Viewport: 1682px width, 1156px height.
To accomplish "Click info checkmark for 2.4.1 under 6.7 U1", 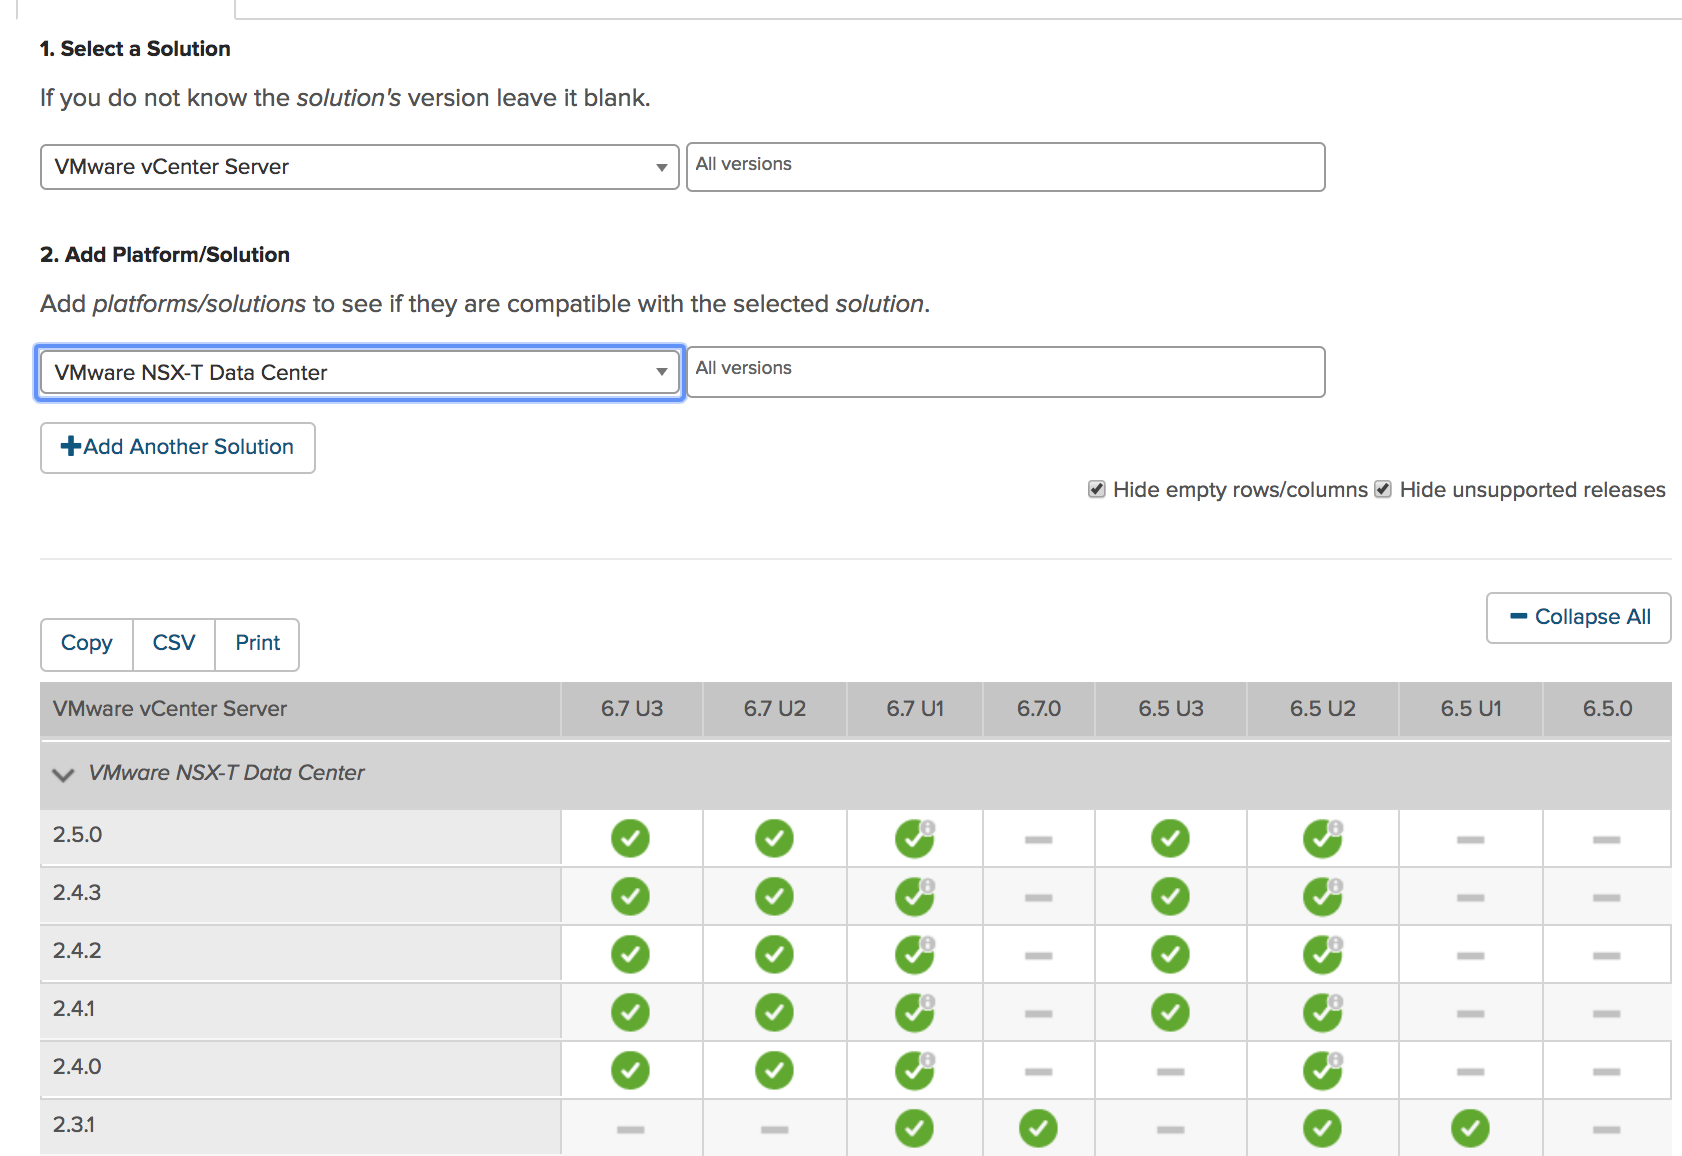I will tap(915, 1012).
